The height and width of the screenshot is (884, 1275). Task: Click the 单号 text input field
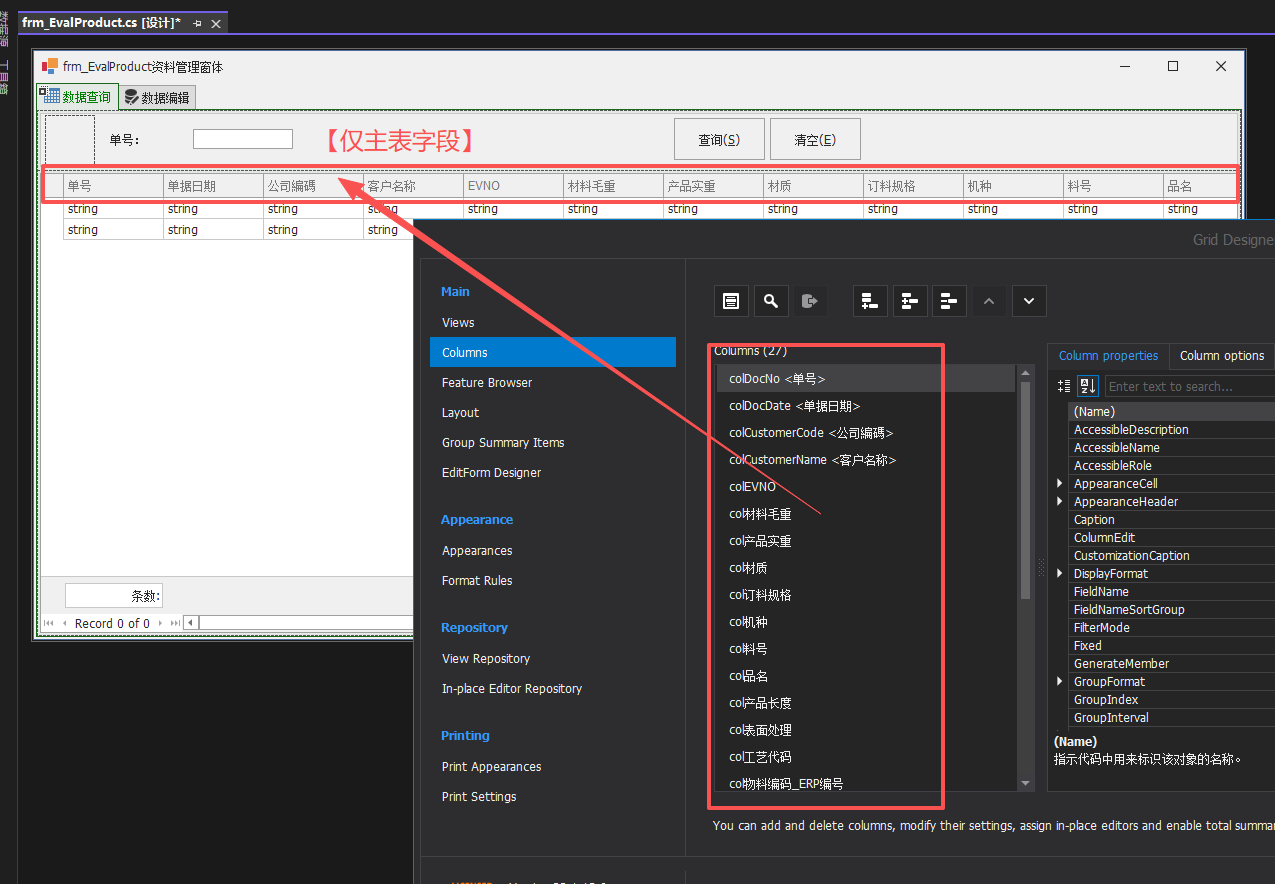point(243,139)
